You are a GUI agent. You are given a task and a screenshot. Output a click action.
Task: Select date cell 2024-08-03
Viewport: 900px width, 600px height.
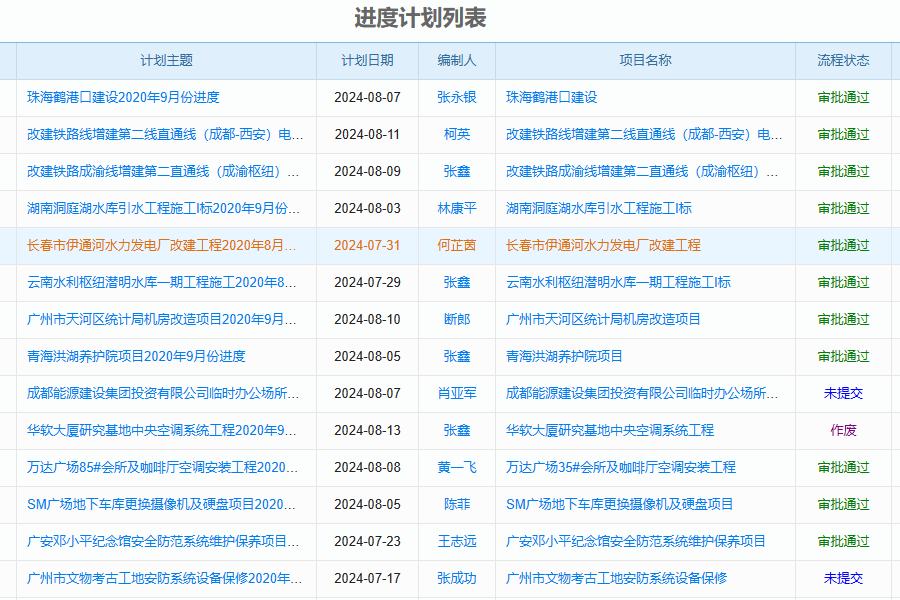pyautogui.click(x=367, y=208)
